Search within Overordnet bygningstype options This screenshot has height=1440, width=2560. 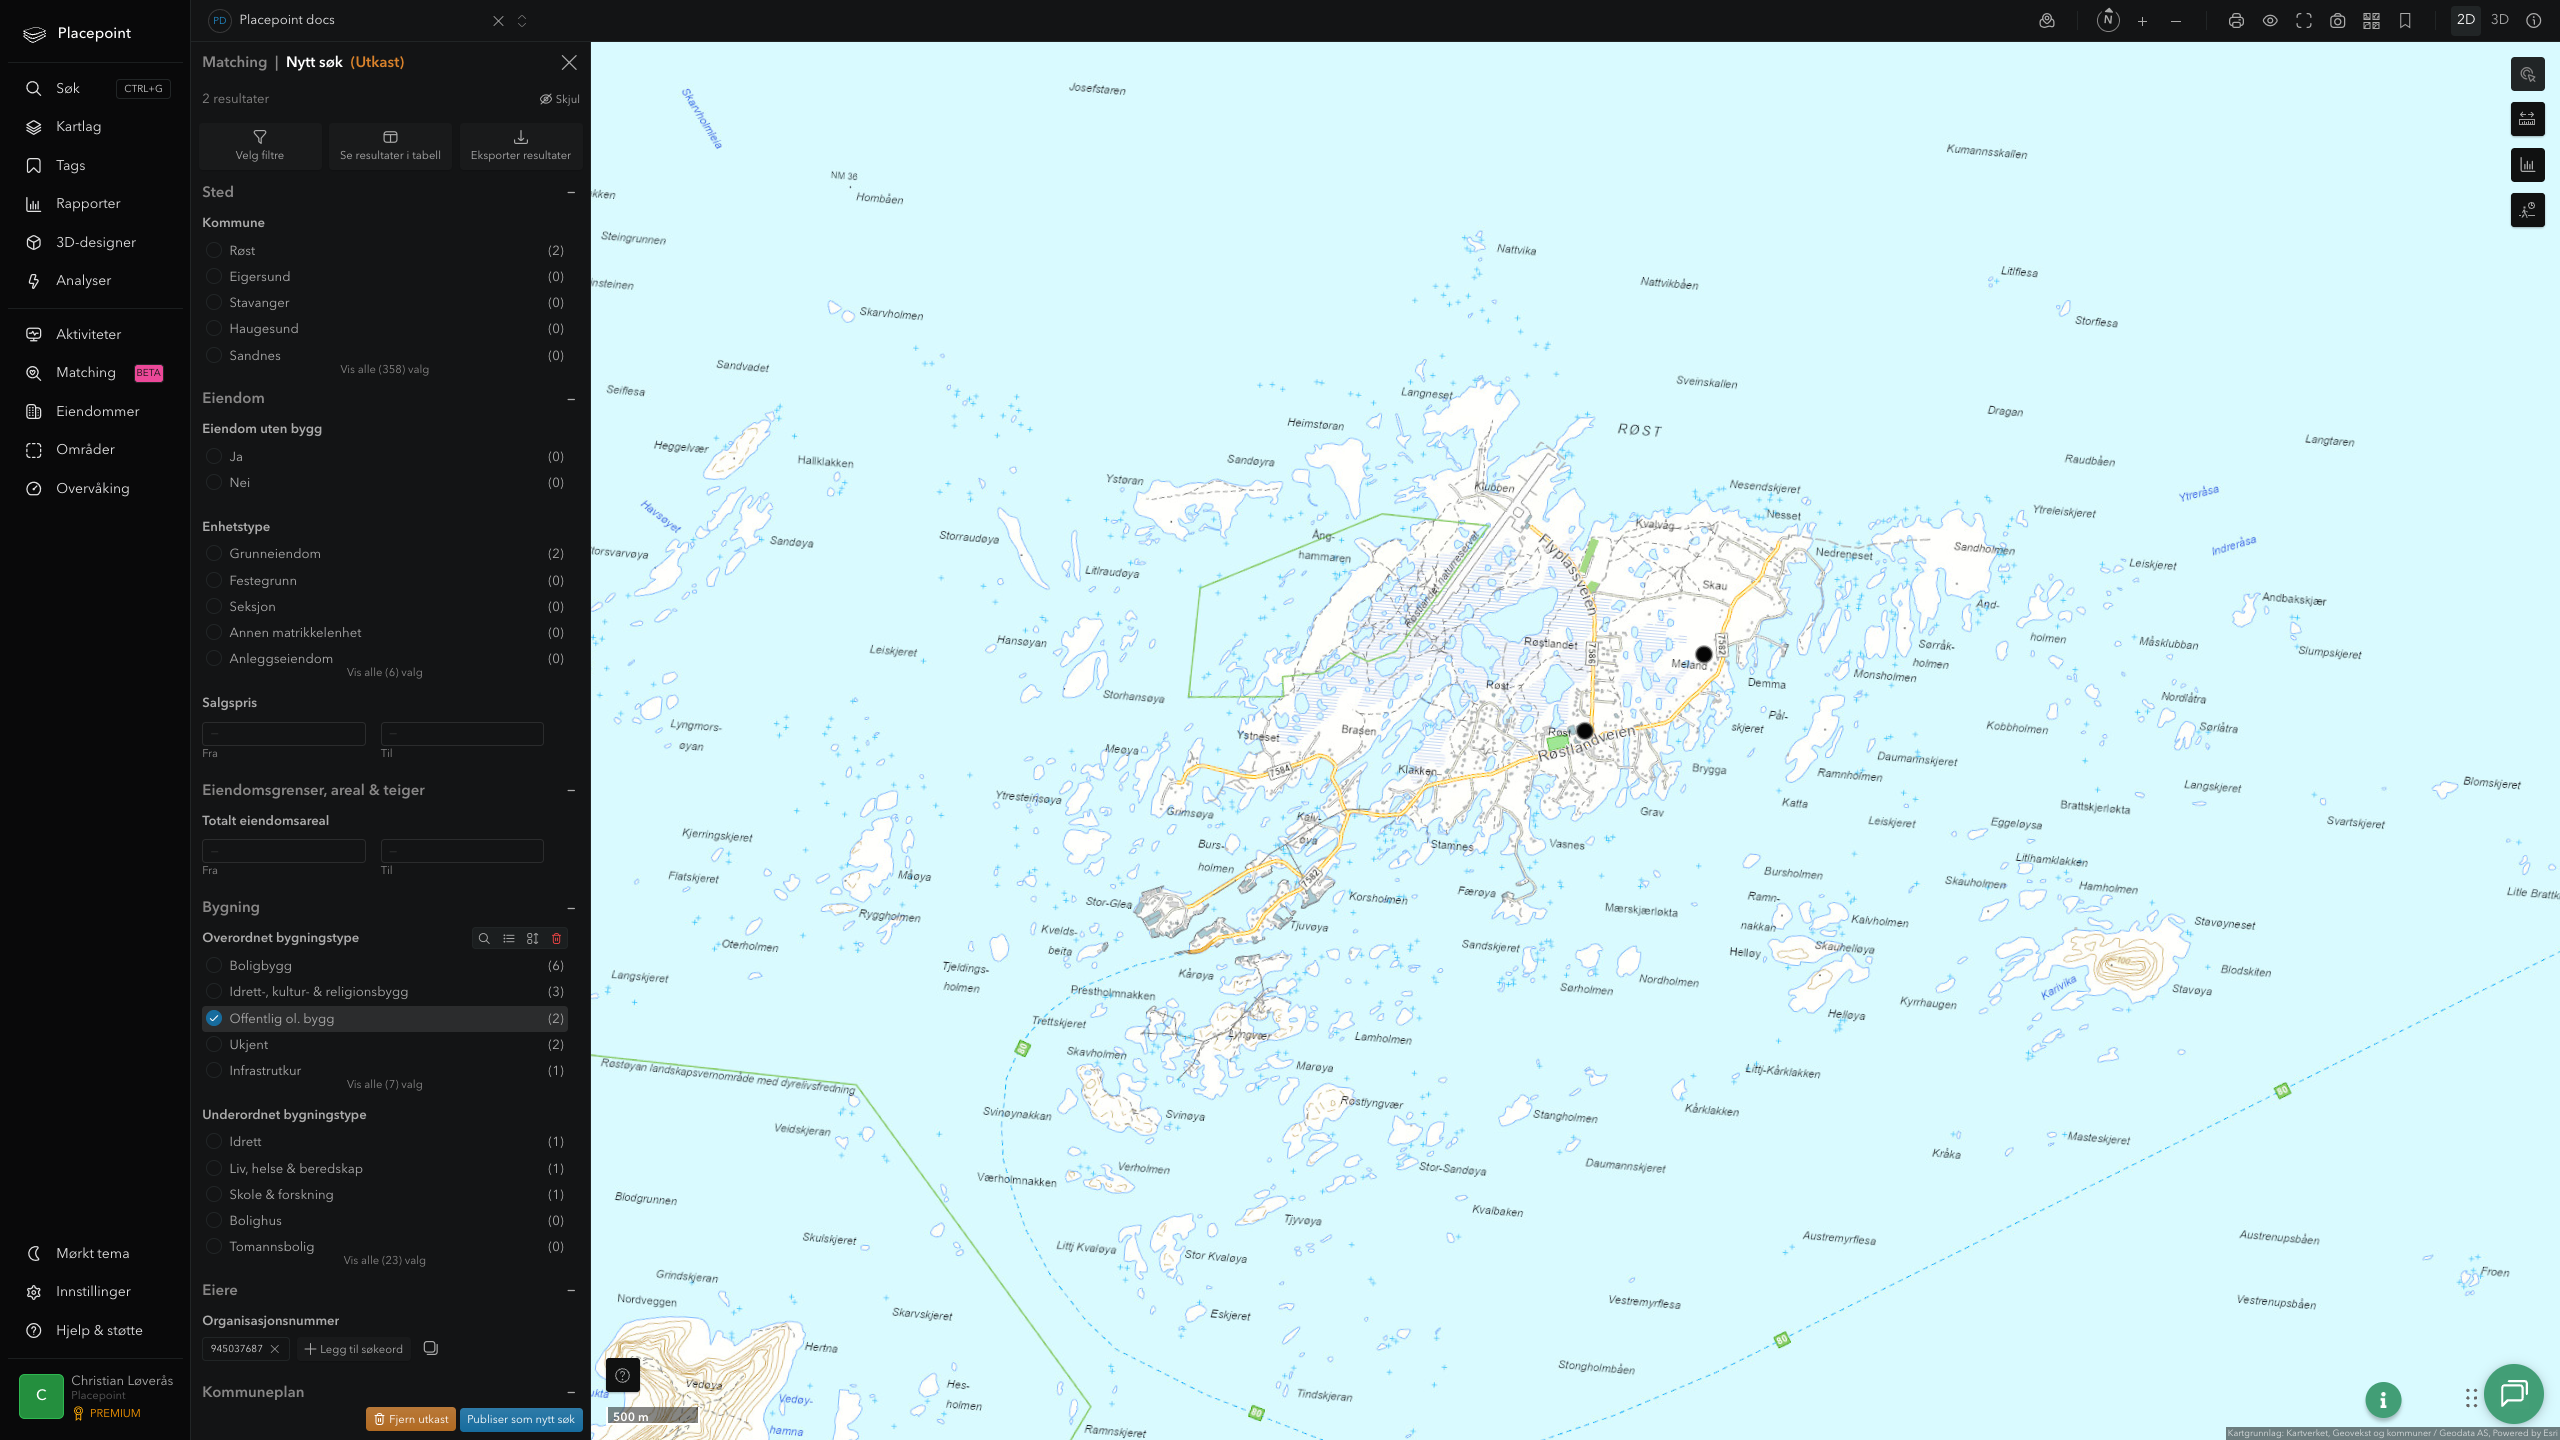pos(484,939)
